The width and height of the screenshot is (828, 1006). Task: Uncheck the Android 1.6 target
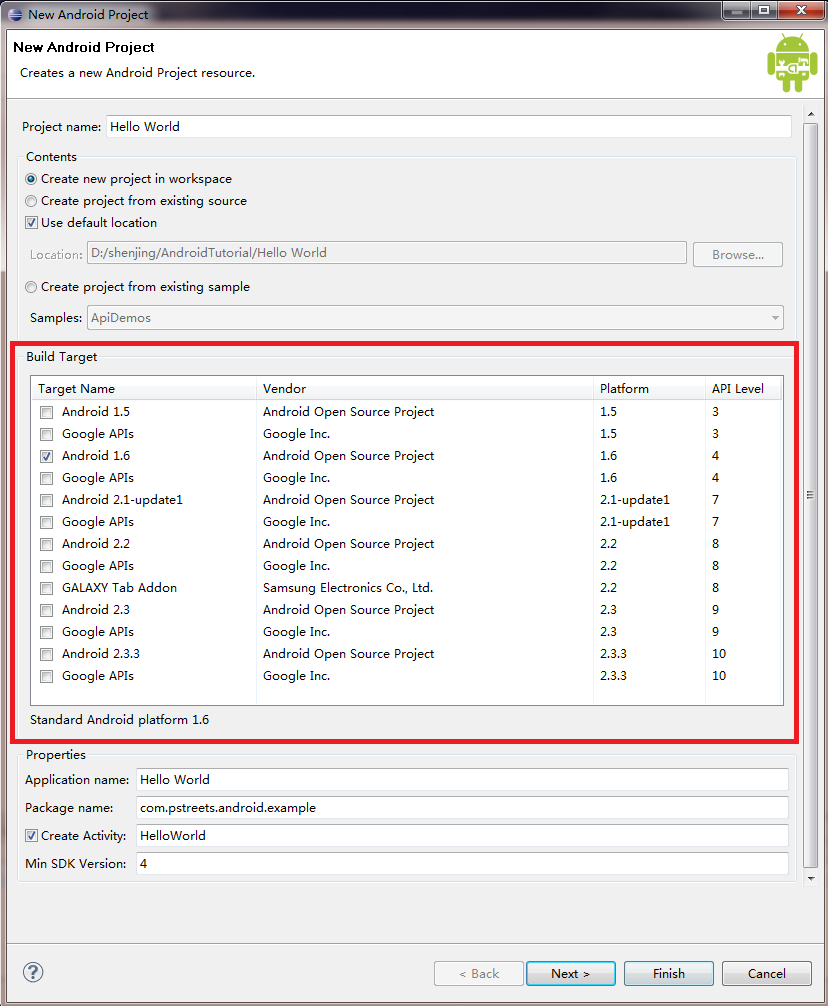click(x=46, y=456)
